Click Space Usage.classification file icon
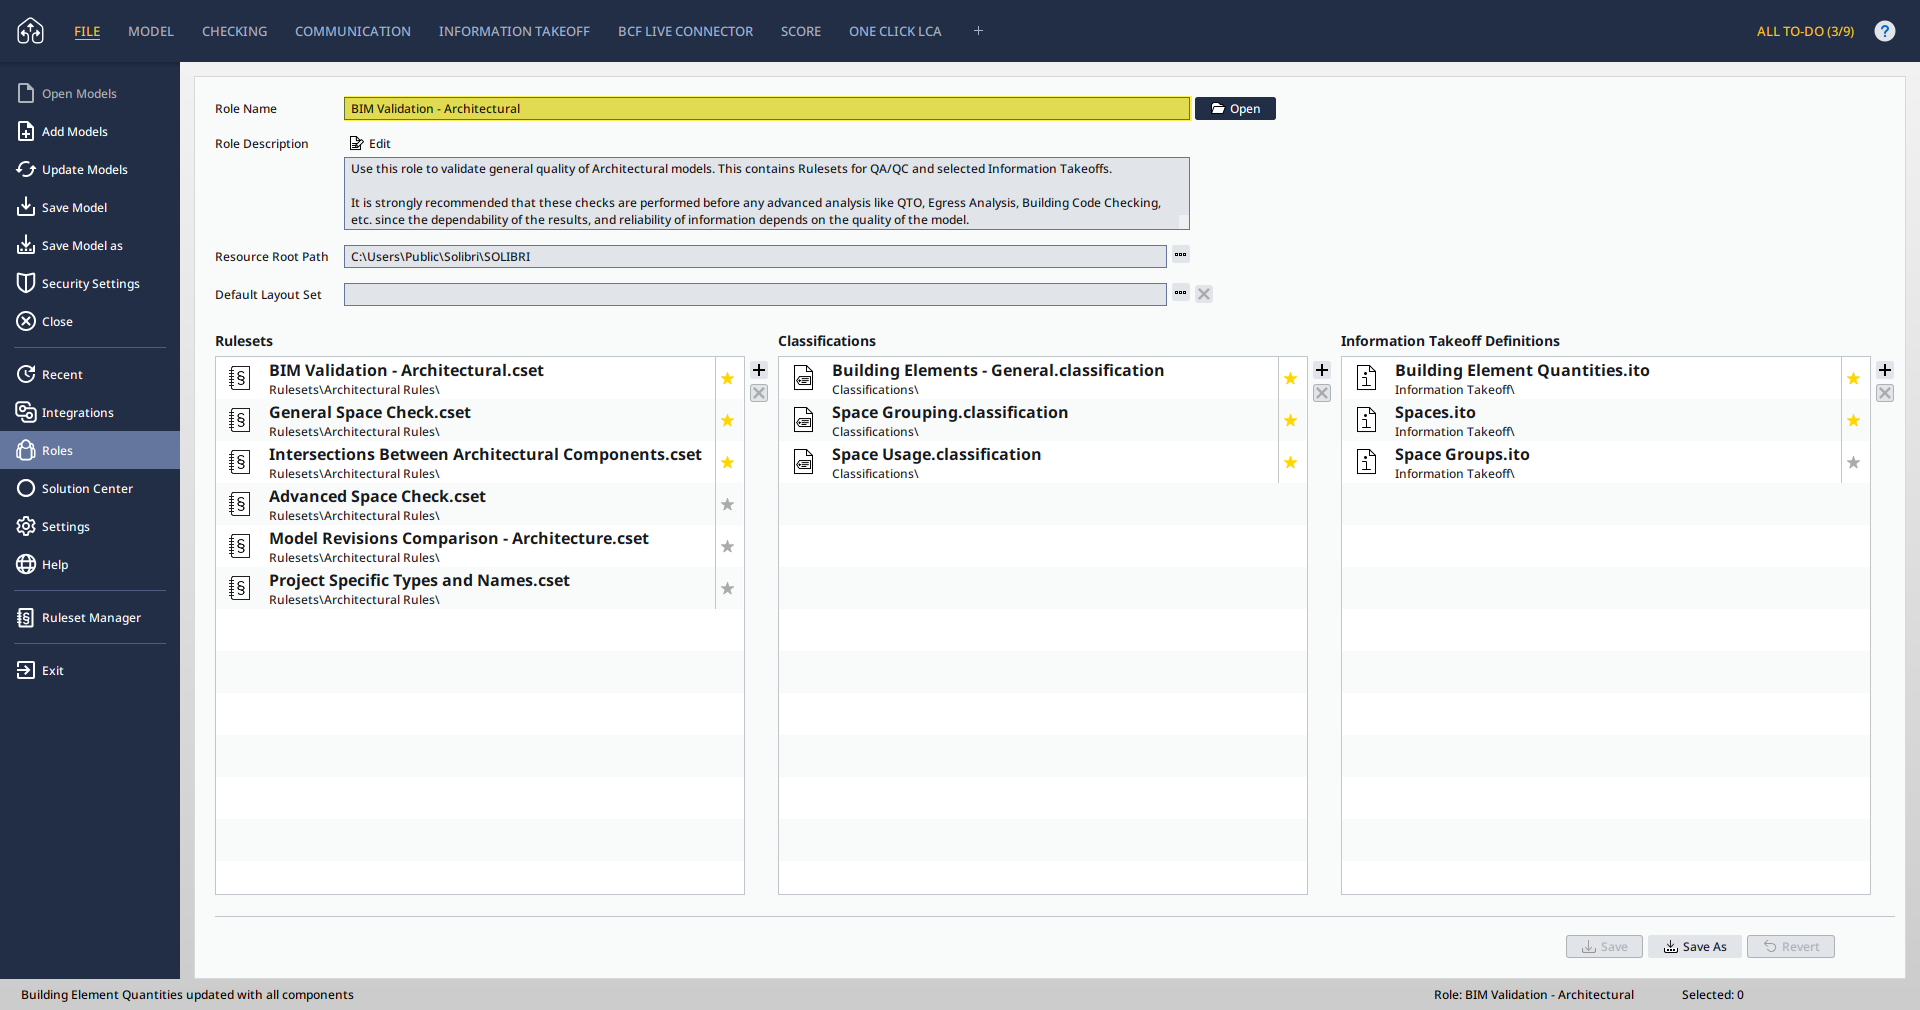 pyautogui.click(x=804, y=462)
